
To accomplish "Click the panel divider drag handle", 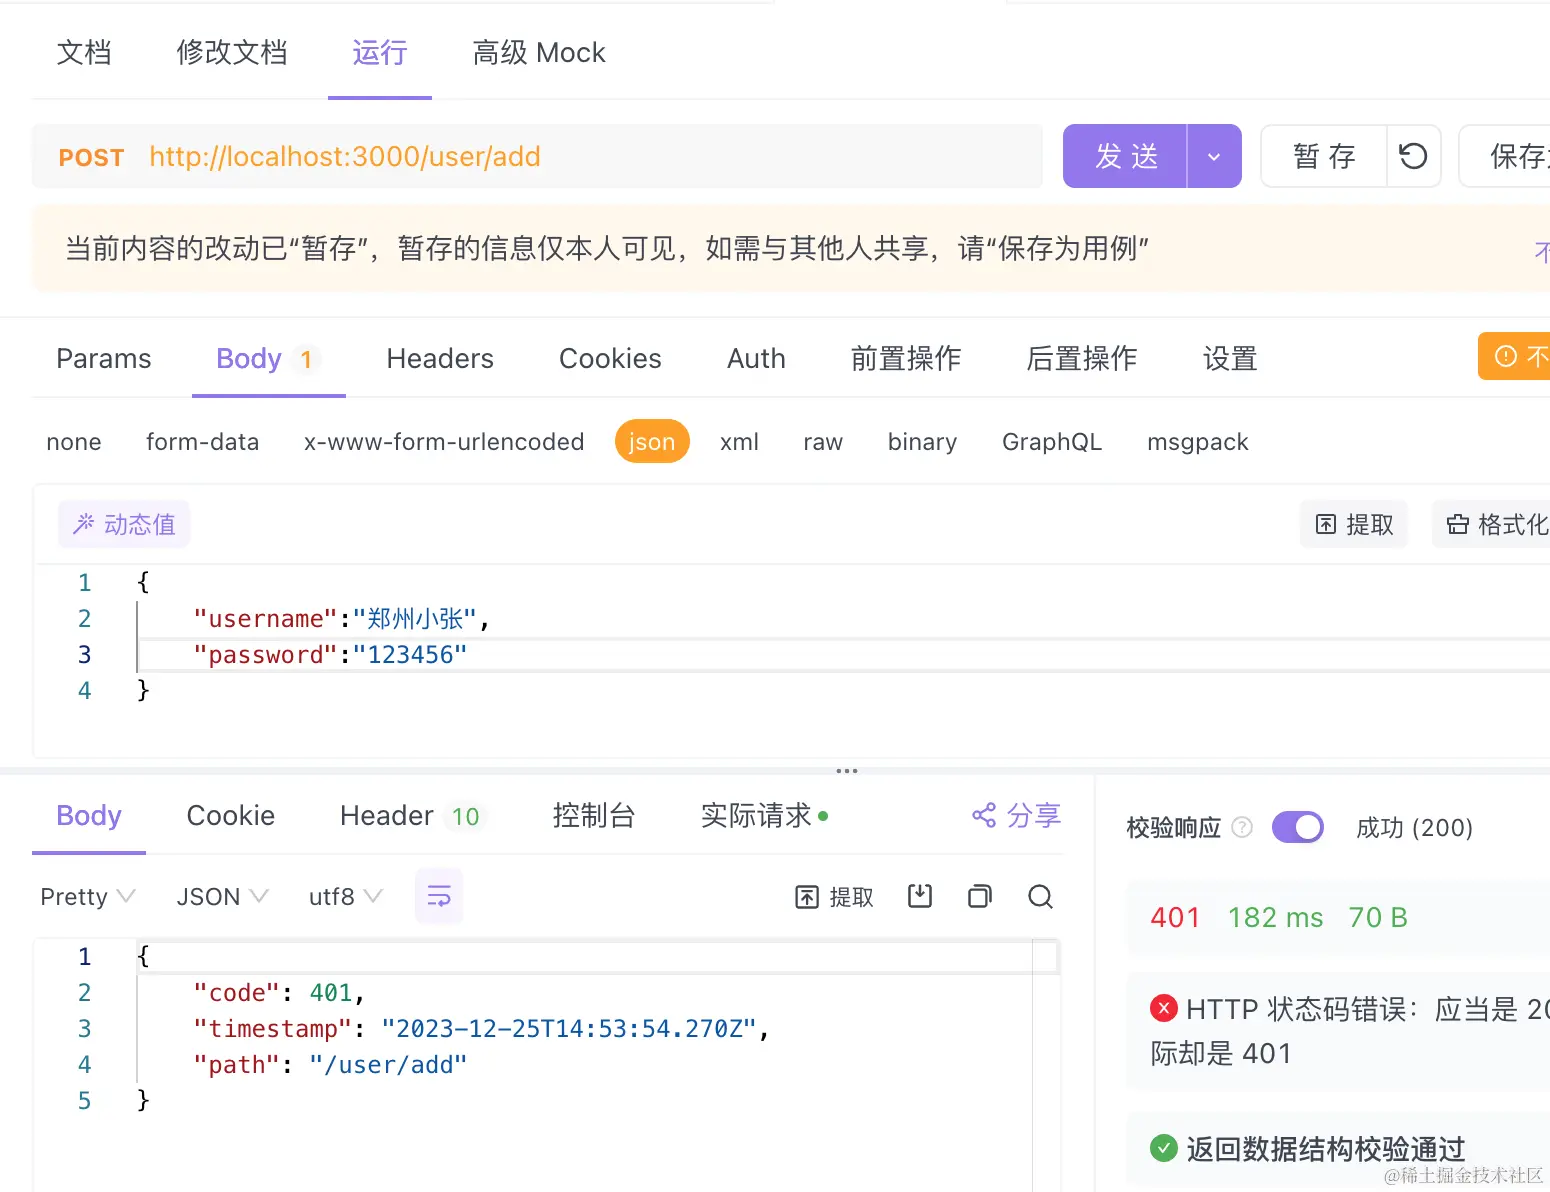I will coord(847,771).
